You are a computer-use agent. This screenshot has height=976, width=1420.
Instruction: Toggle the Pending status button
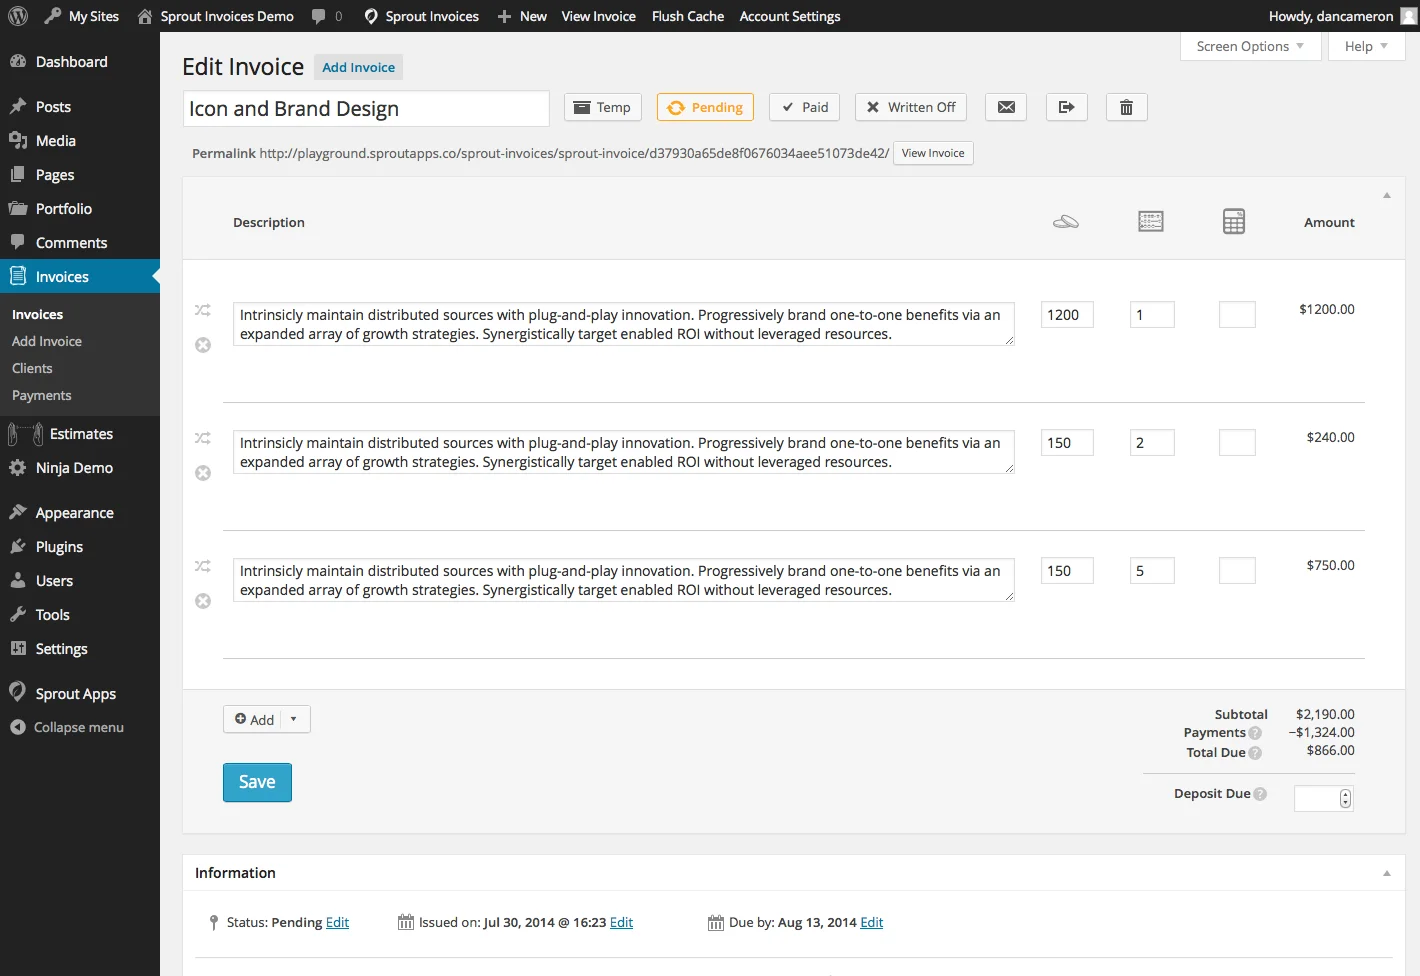pyautogui.click(x=705, y=107)
